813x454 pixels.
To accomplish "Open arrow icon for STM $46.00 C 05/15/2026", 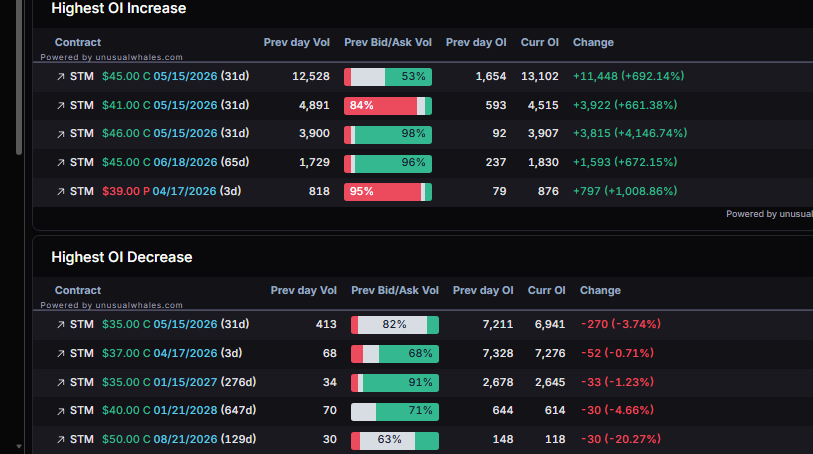I will point(61,134).
